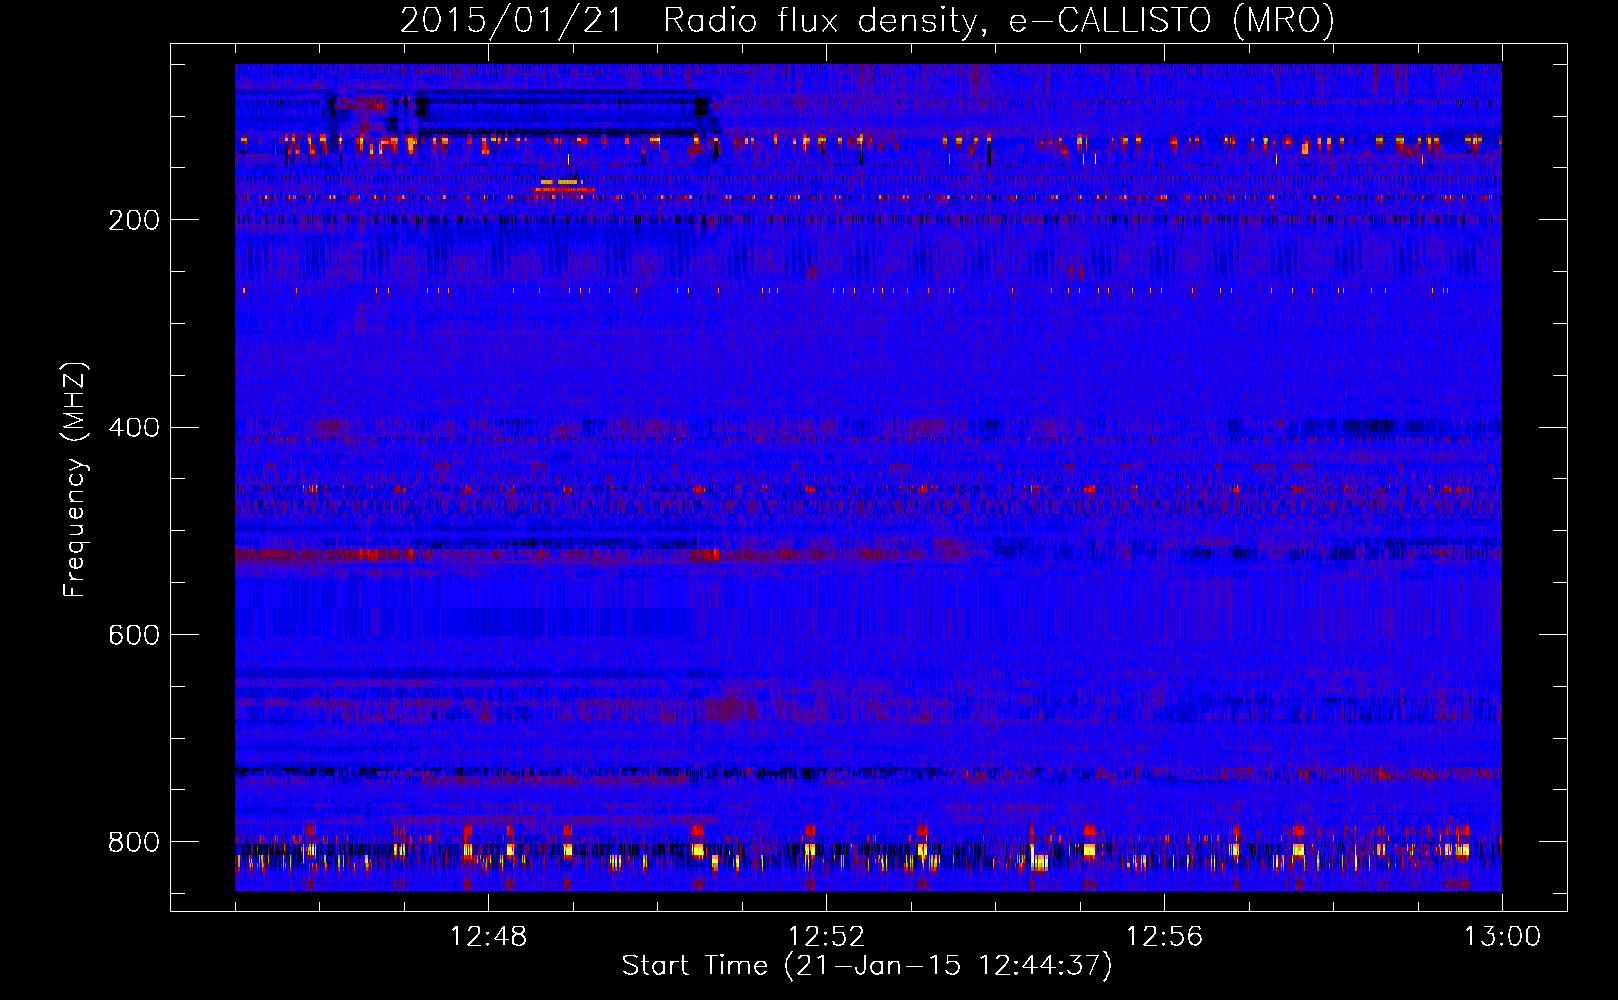
Task: Click the 'Start Time (21-Jan-15 12:44:37)' label
Action: coord(867,966)
